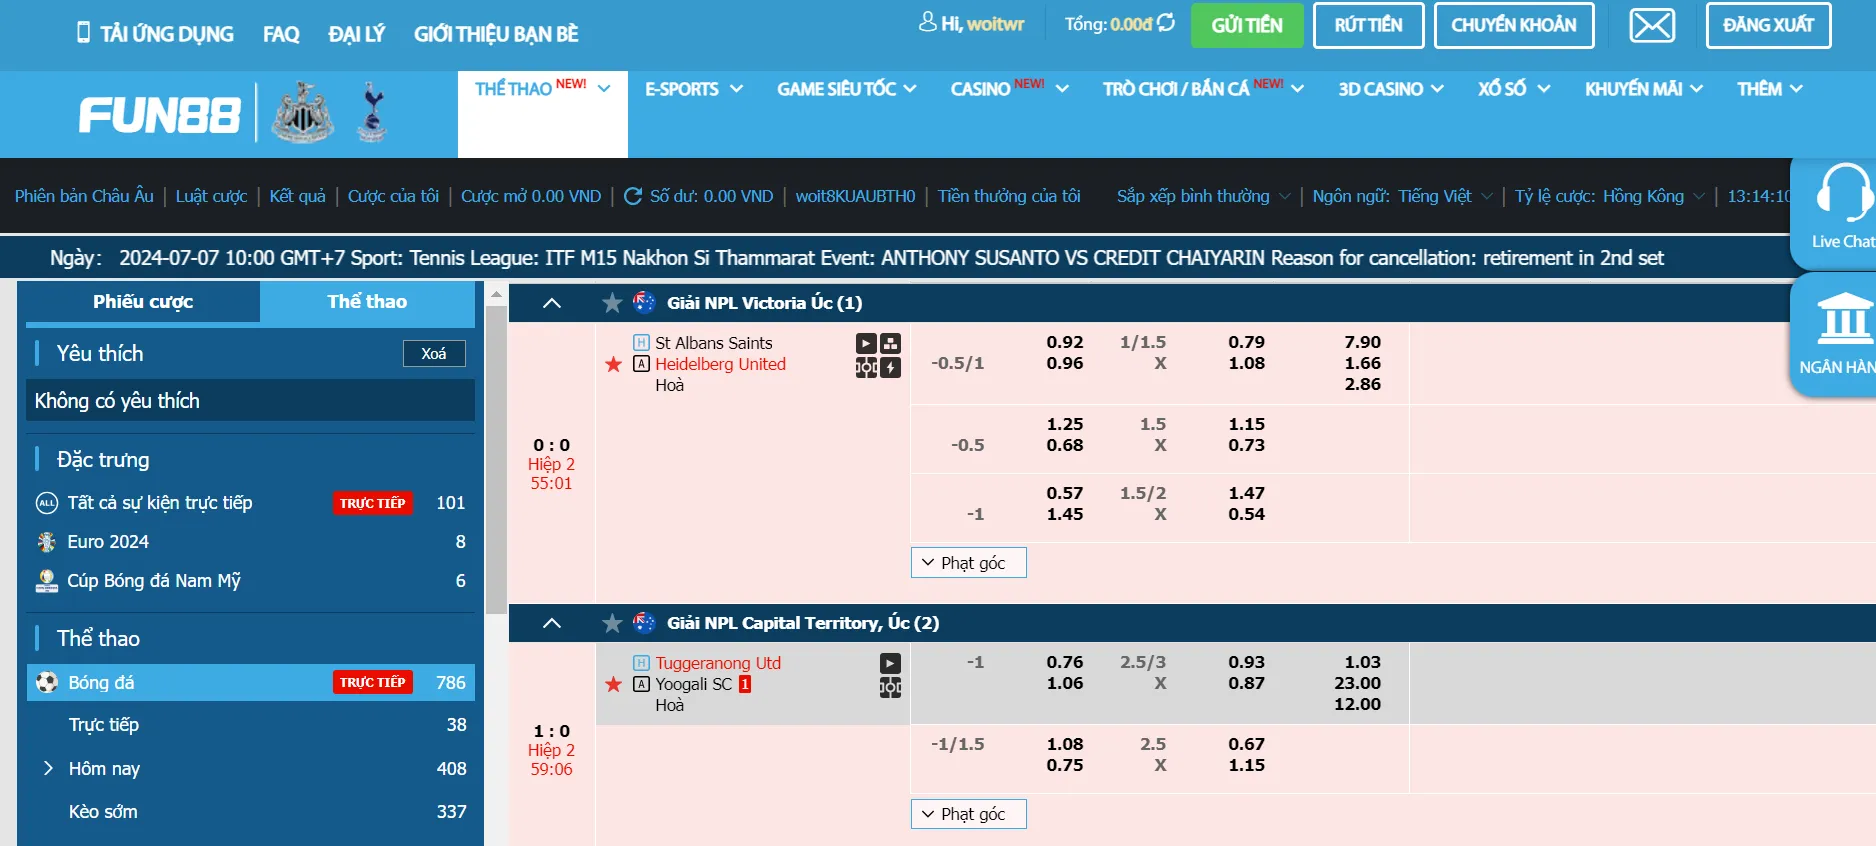
Task: Select Tuggeranong Utd 1.03 win odds
Action: [x=1362, y=662]
